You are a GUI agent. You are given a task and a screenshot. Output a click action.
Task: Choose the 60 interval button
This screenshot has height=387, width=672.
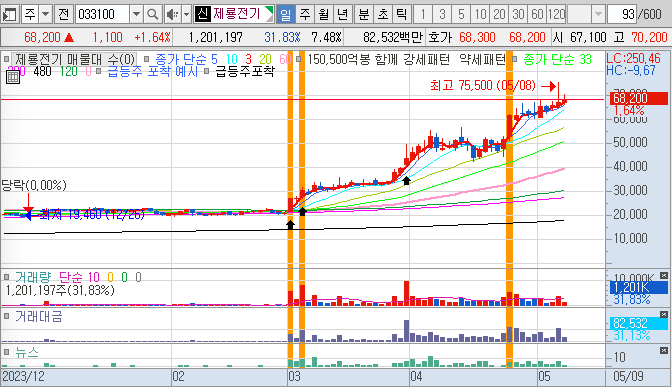[x=537, y=15]
